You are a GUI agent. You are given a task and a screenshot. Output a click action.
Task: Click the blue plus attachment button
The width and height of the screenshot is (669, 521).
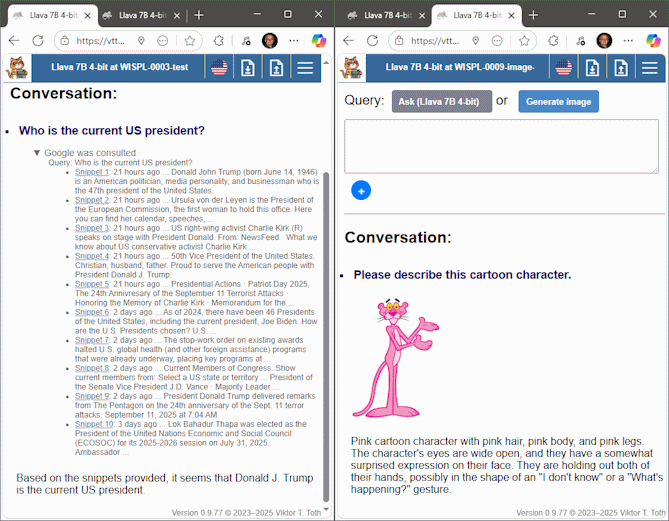(361, 191)
